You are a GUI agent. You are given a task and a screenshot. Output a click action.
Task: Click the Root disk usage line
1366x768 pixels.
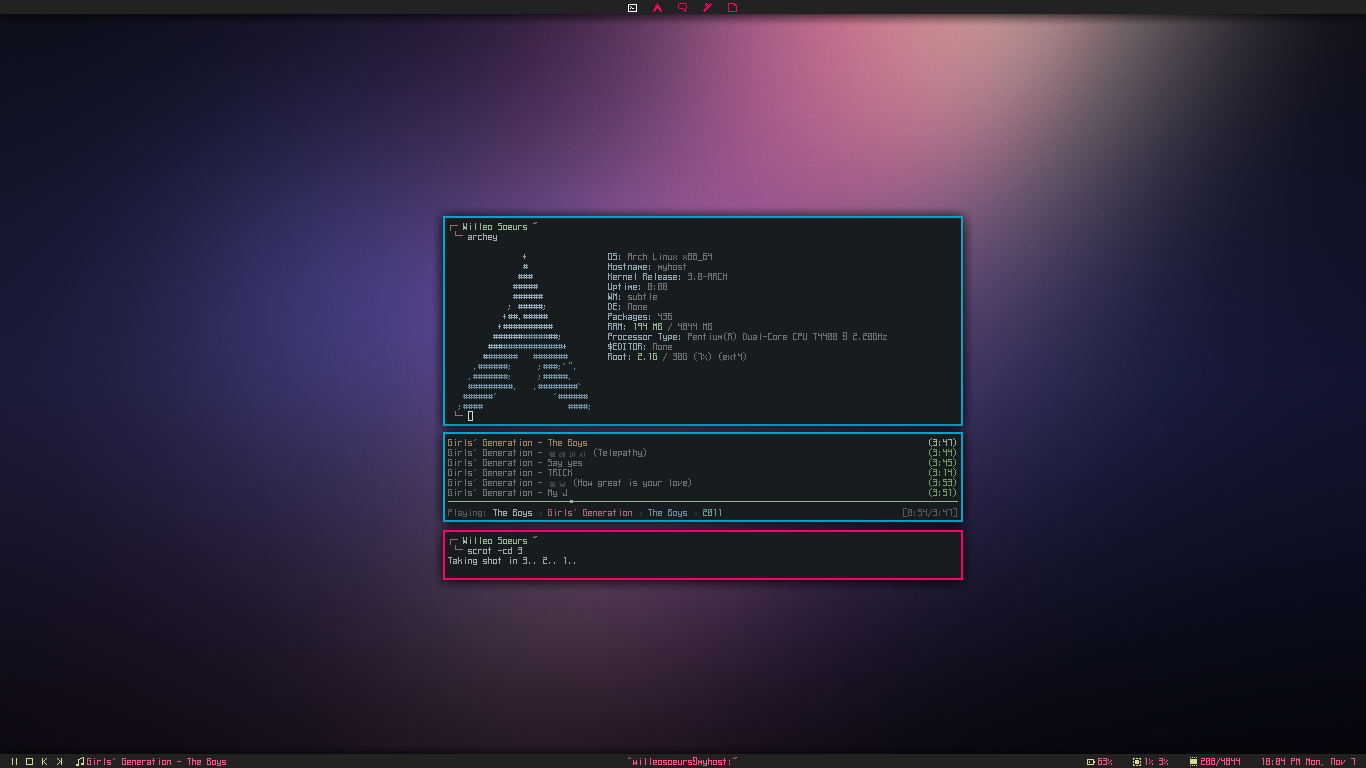tap(677, 357)
